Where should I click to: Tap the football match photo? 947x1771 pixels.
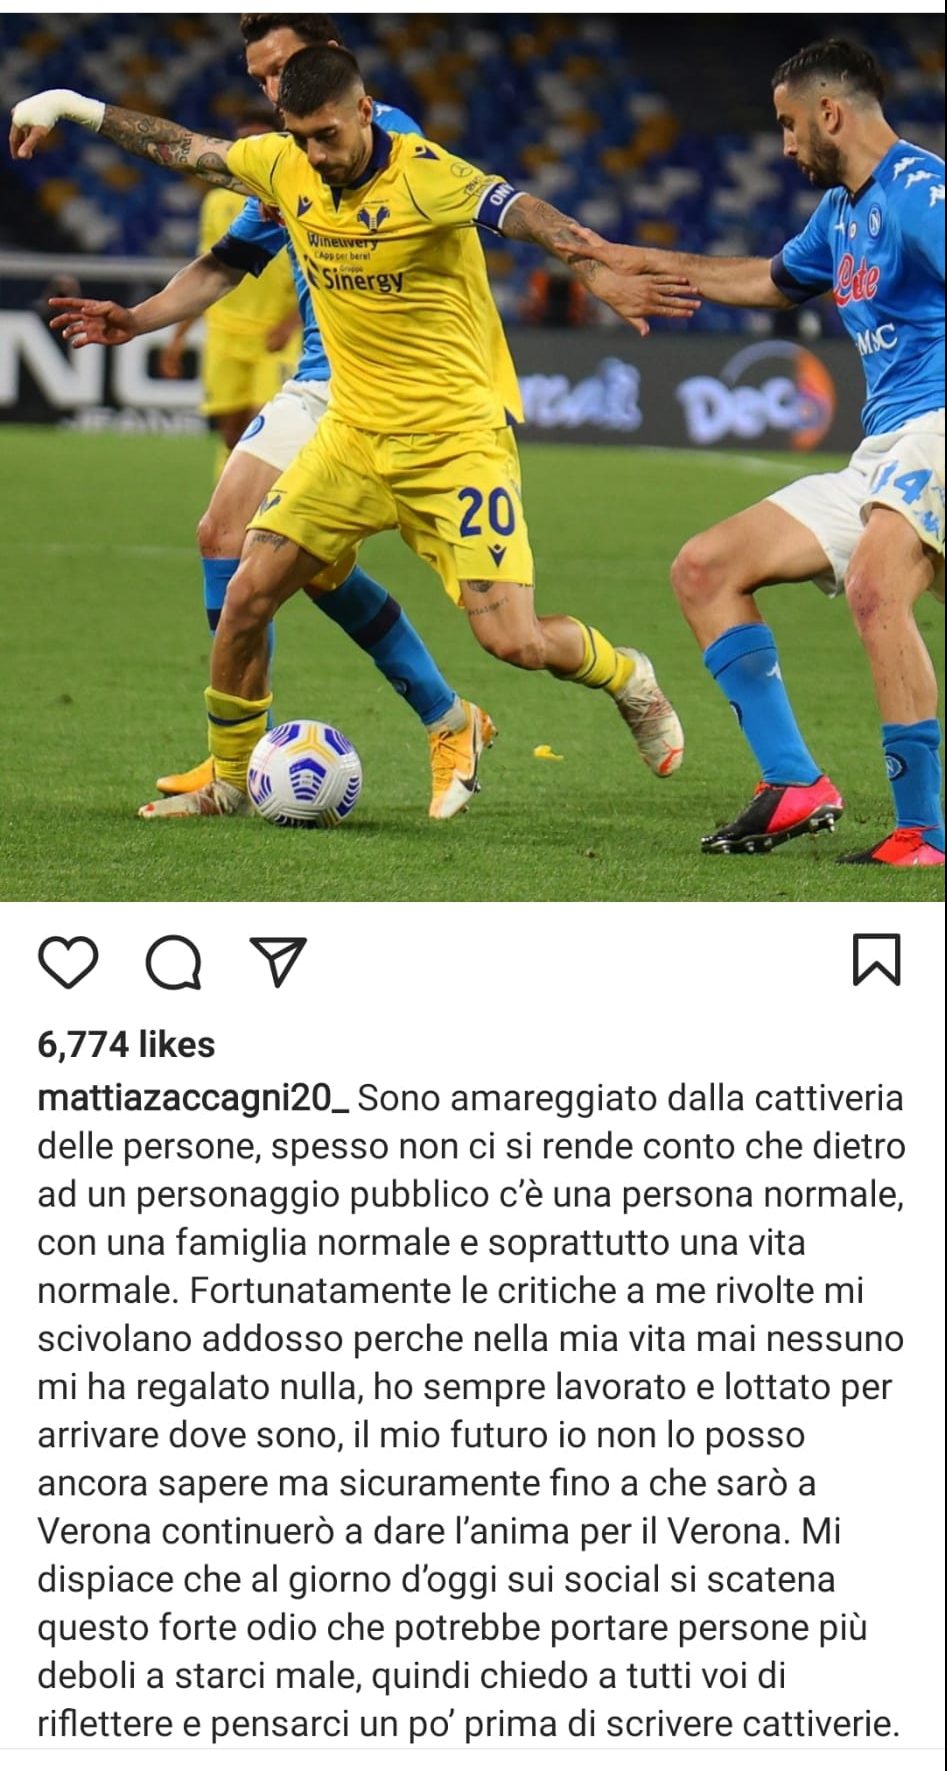pyautogui.click(x=473, y=456)
